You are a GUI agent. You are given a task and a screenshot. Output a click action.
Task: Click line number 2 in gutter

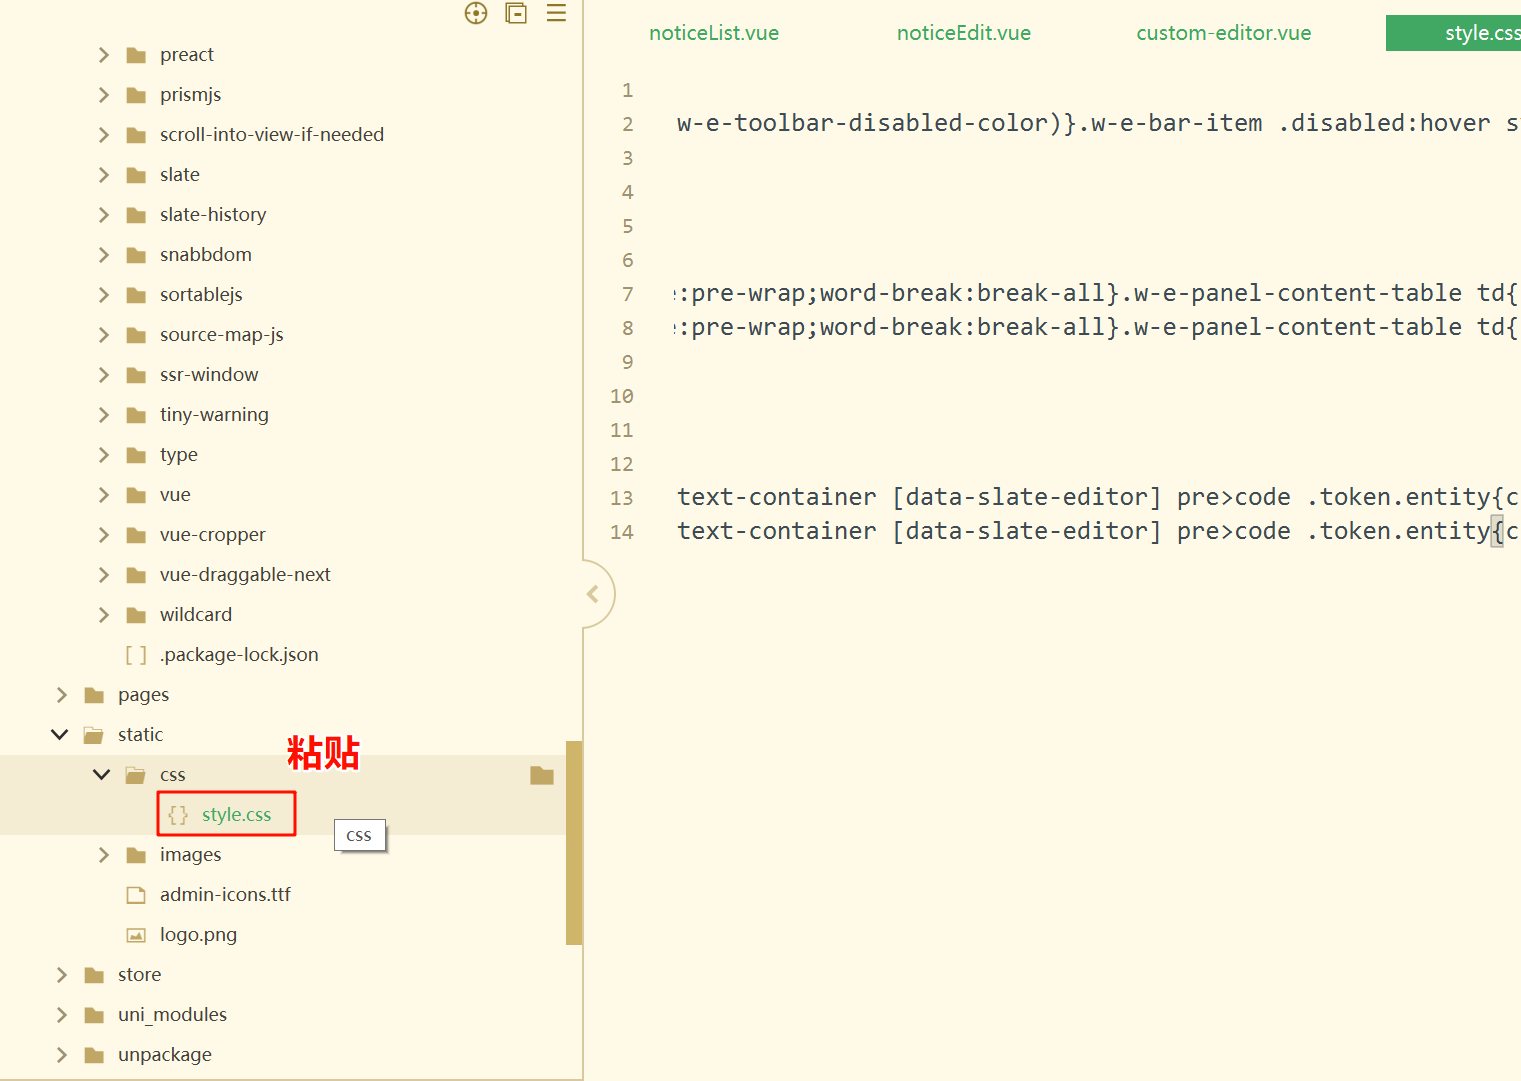pos(628,124)
